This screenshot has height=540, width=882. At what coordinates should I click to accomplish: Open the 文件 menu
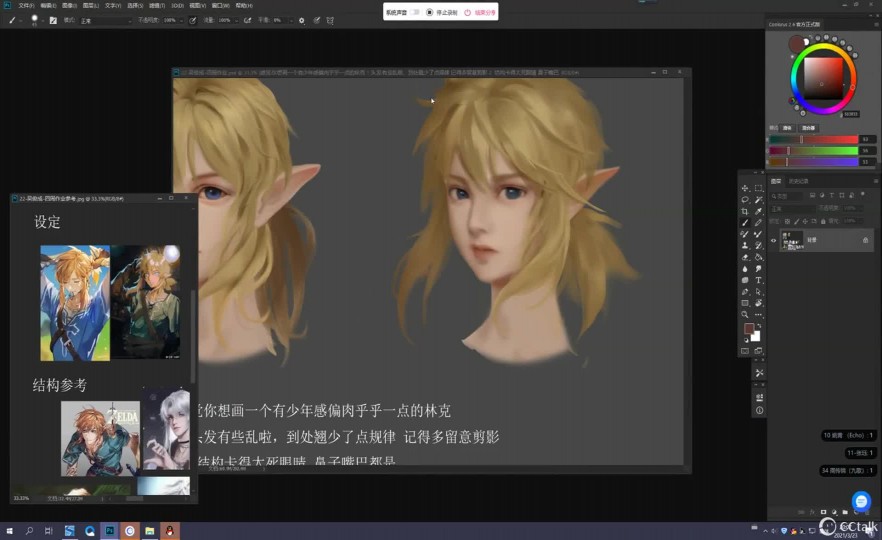(x=26, y=6)
